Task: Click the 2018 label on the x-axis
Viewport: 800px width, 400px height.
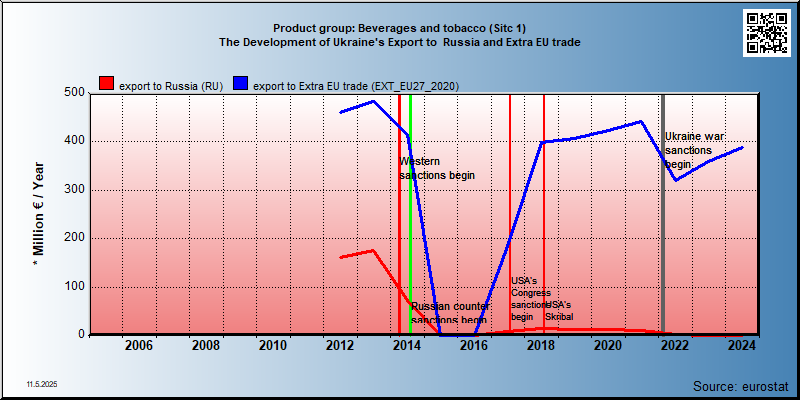Action: point(541,346)
